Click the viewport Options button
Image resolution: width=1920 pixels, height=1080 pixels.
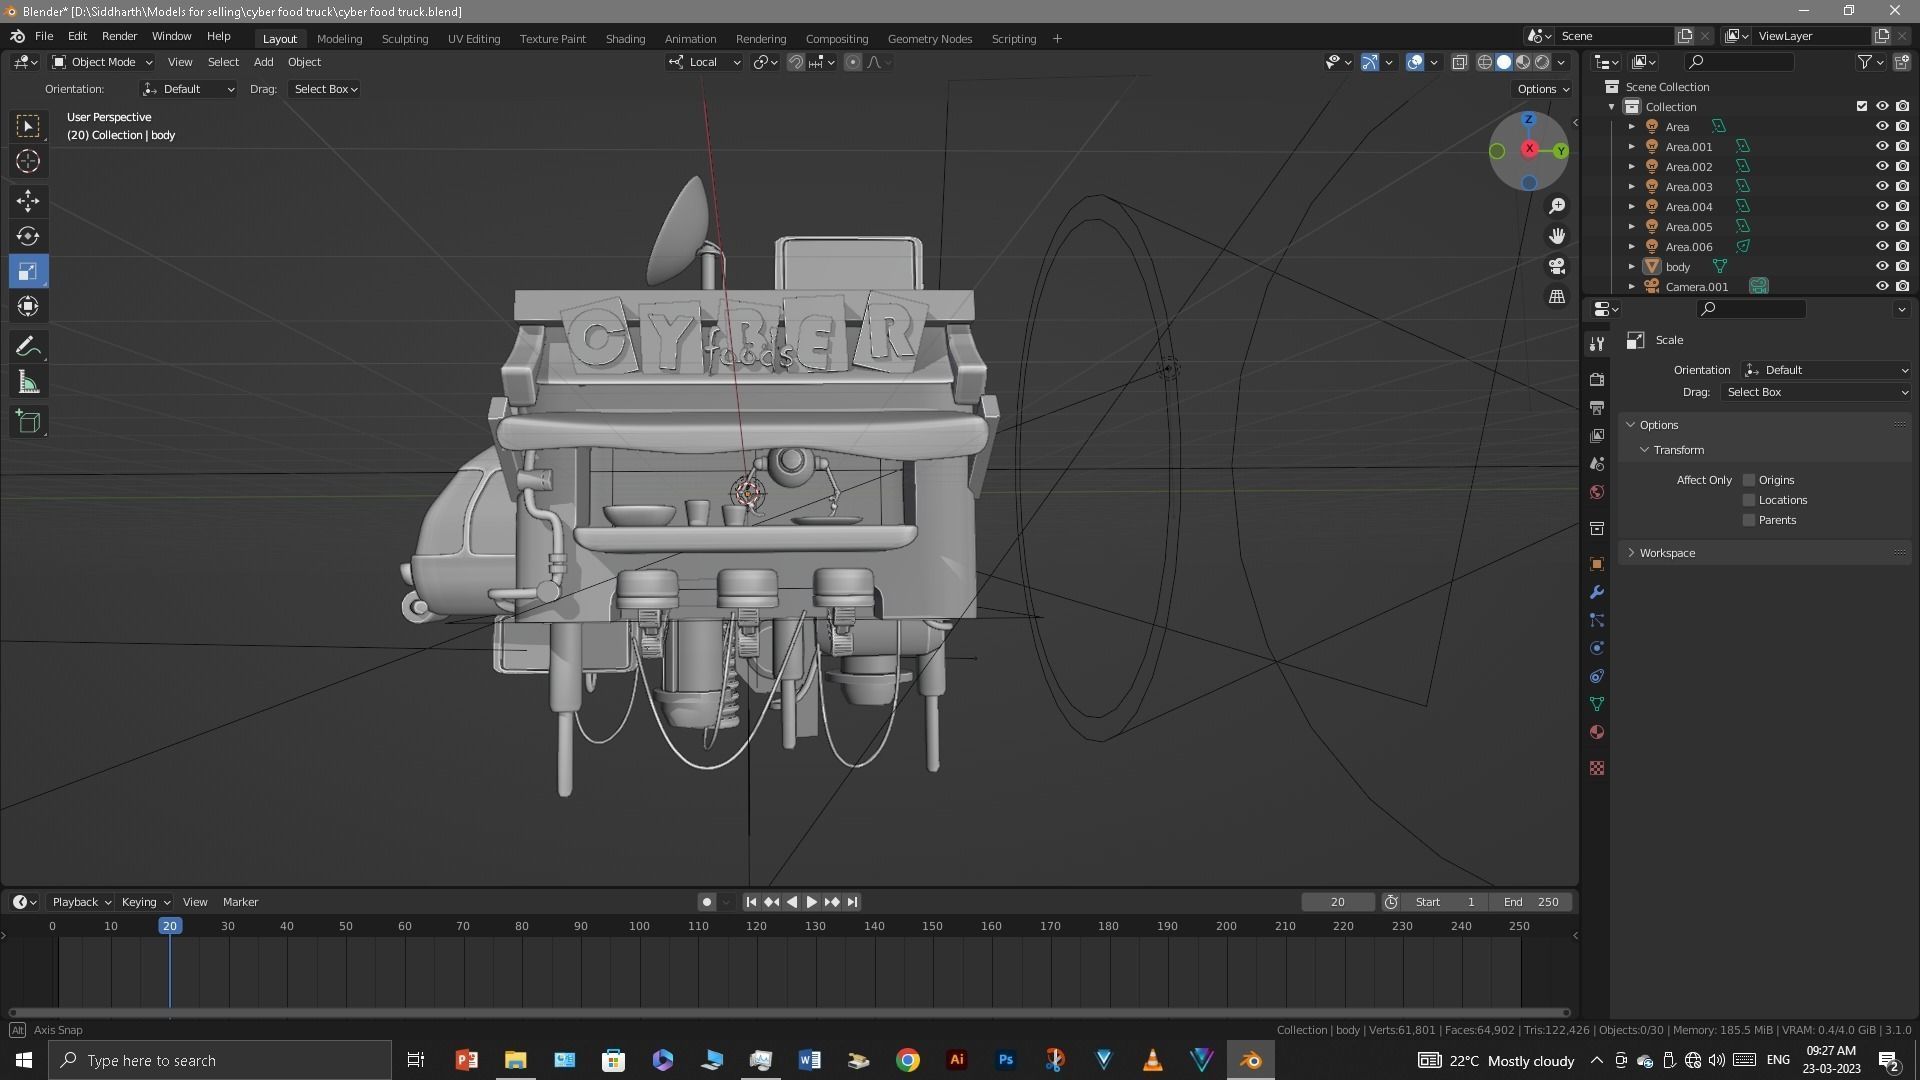(1543, 89)
